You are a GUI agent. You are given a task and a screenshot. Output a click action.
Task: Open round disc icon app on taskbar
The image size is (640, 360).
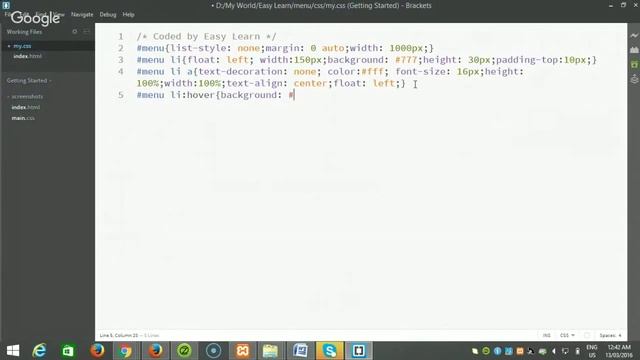[213, 351]
